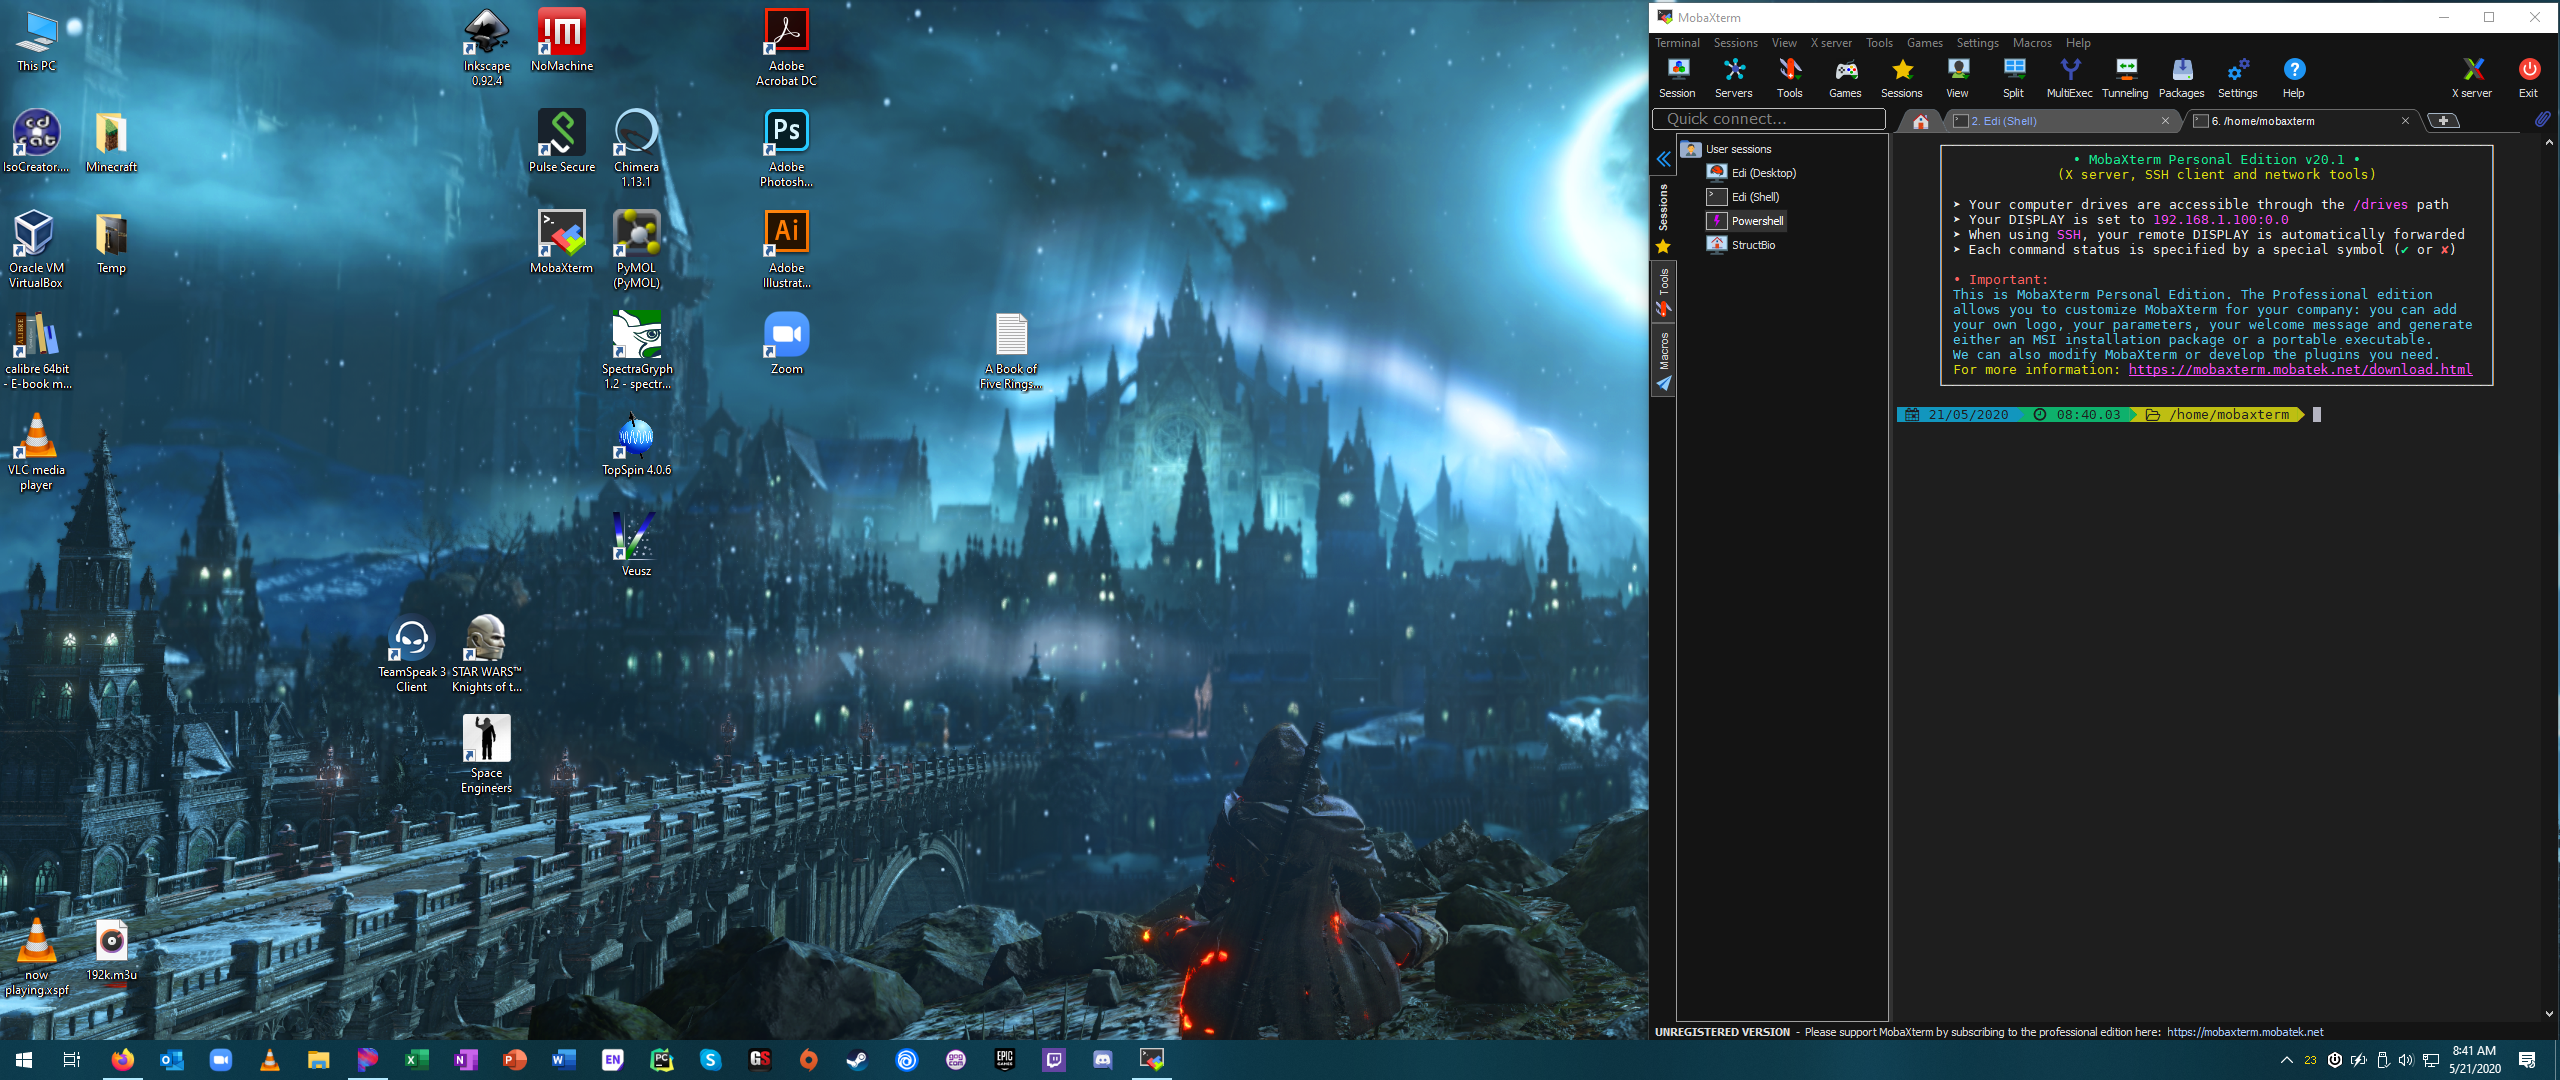This screenshot has height=1080, width=2560.
Task: Click the Packages toolbar icon
Action: [2181, 78]
